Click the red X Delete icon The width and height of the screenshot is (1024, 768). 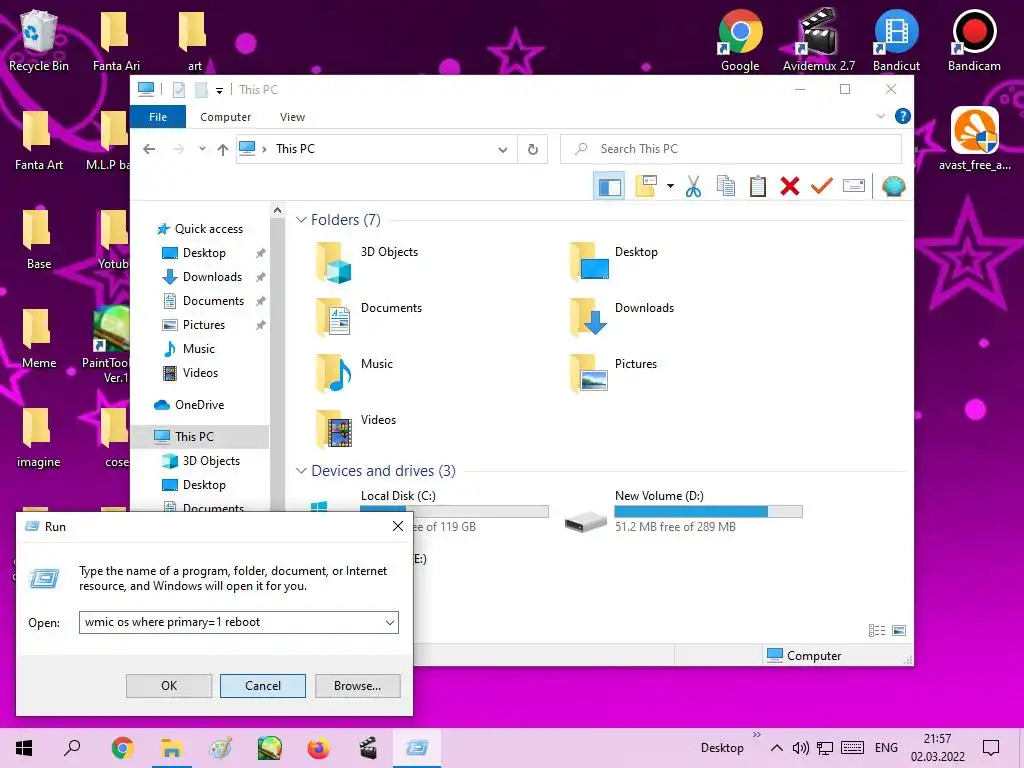pyautogui.click(x=790, y=187)
